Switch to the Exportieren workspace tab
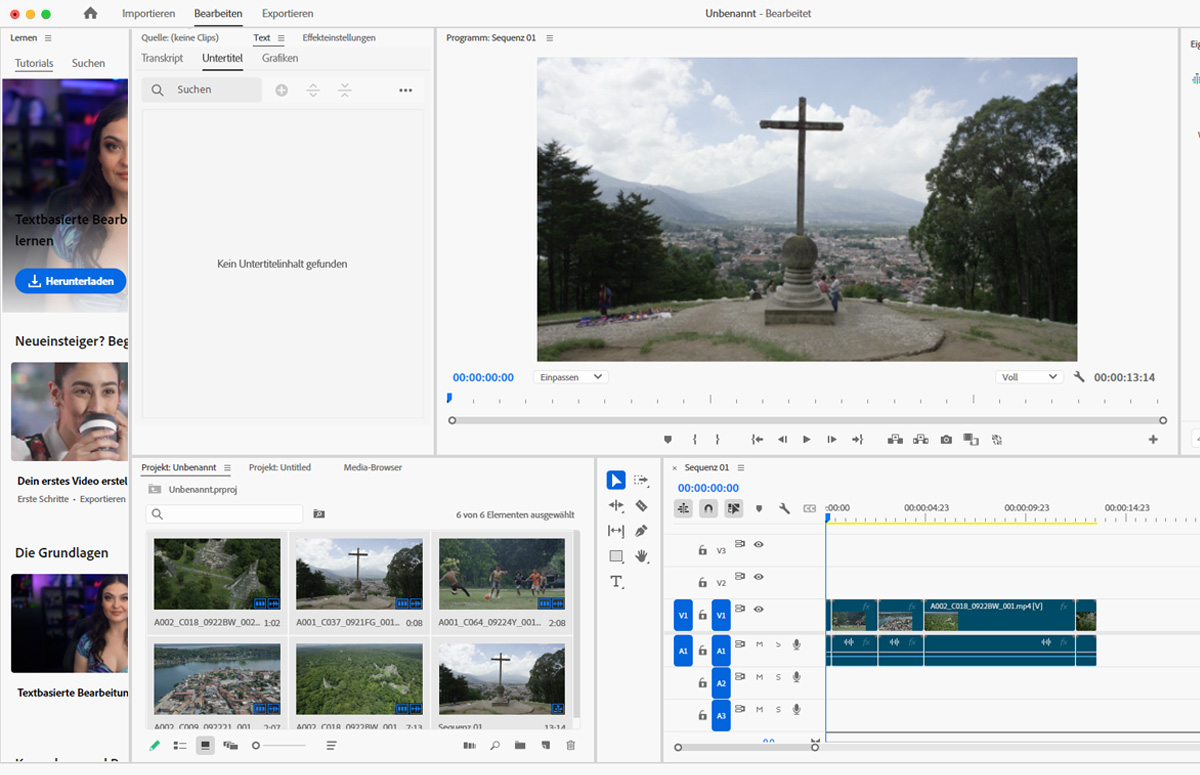The width and height of the screenshot is (1200, 775). 287,14
